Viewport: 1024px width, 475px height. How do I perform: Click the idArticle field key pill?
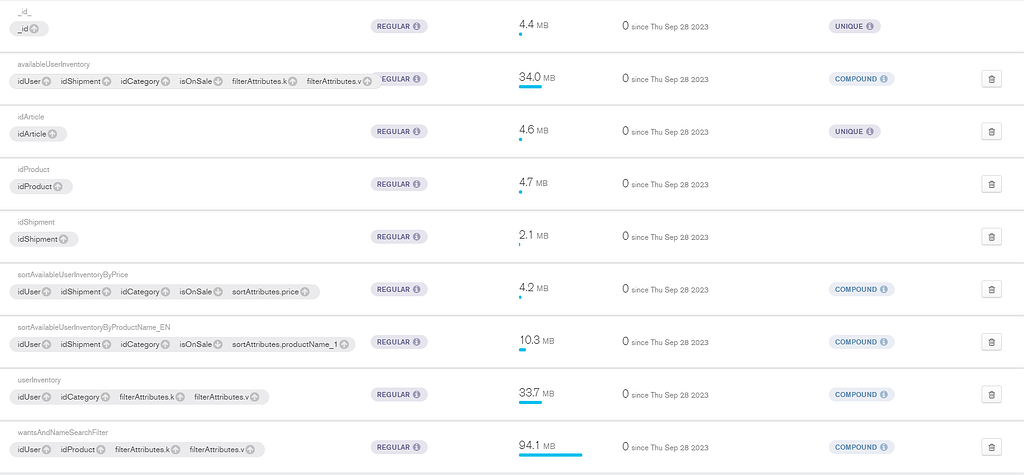tap(39, 133)
